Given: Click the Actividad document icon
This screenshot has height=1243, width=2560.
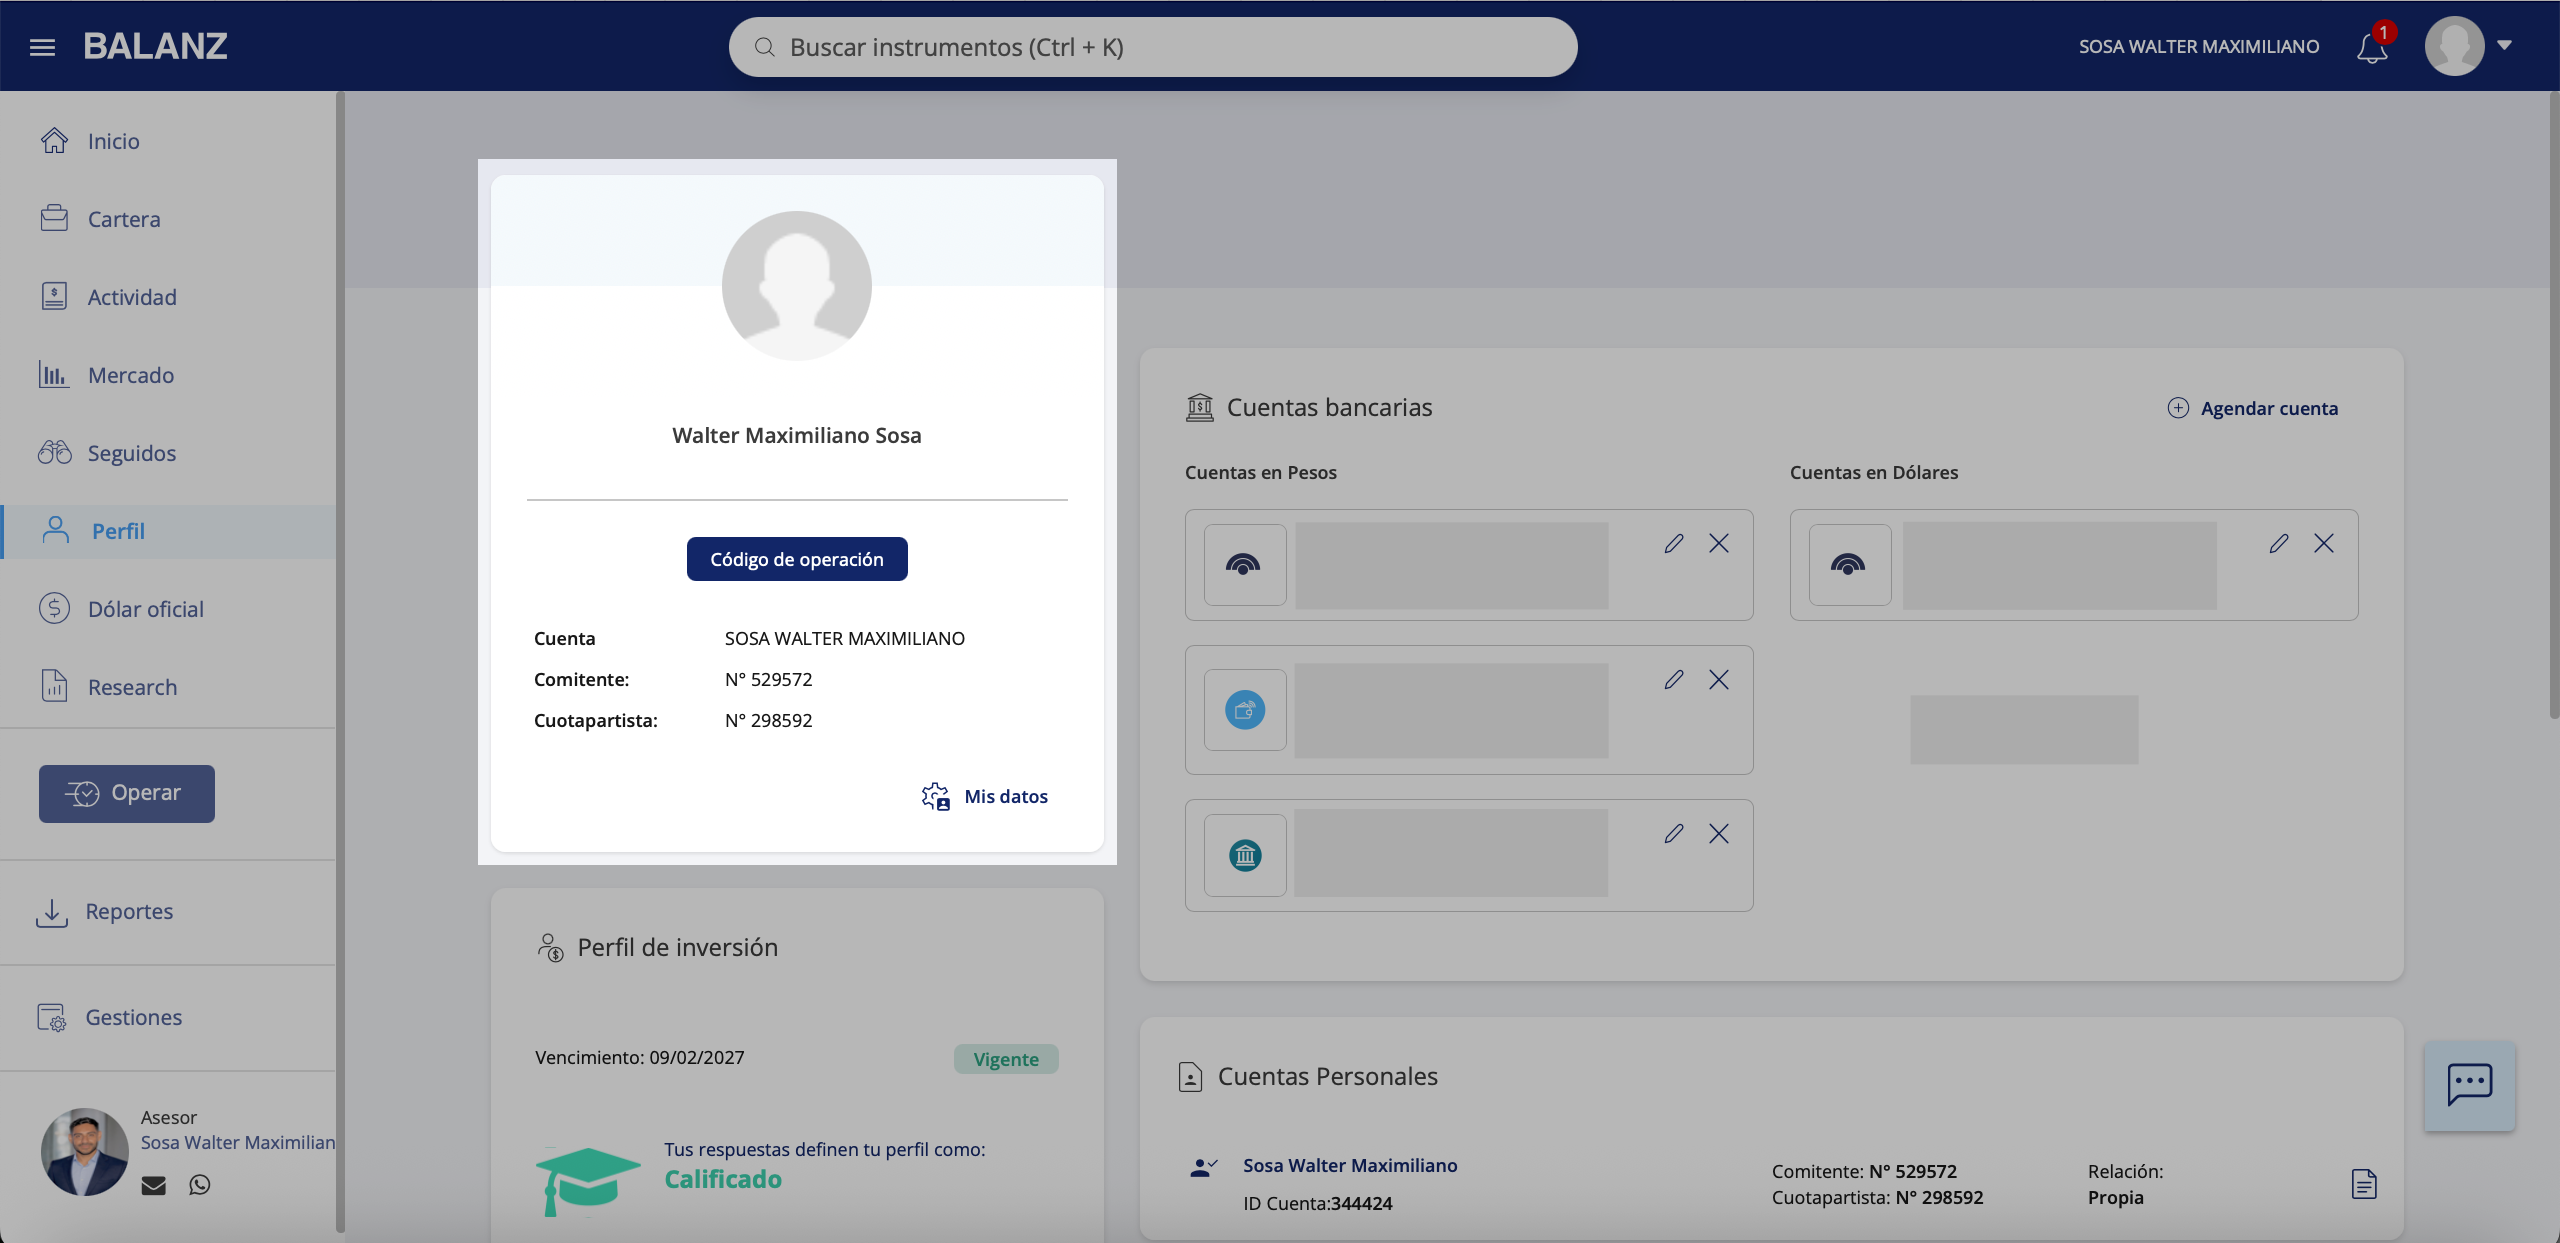Looking at the screenshot, I should tap(55, 296).
